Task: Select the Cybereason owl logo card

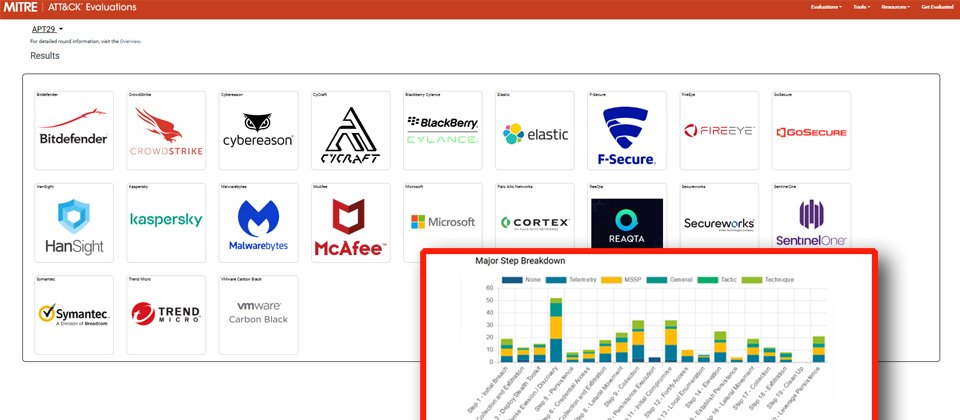Action: point(258,130)
